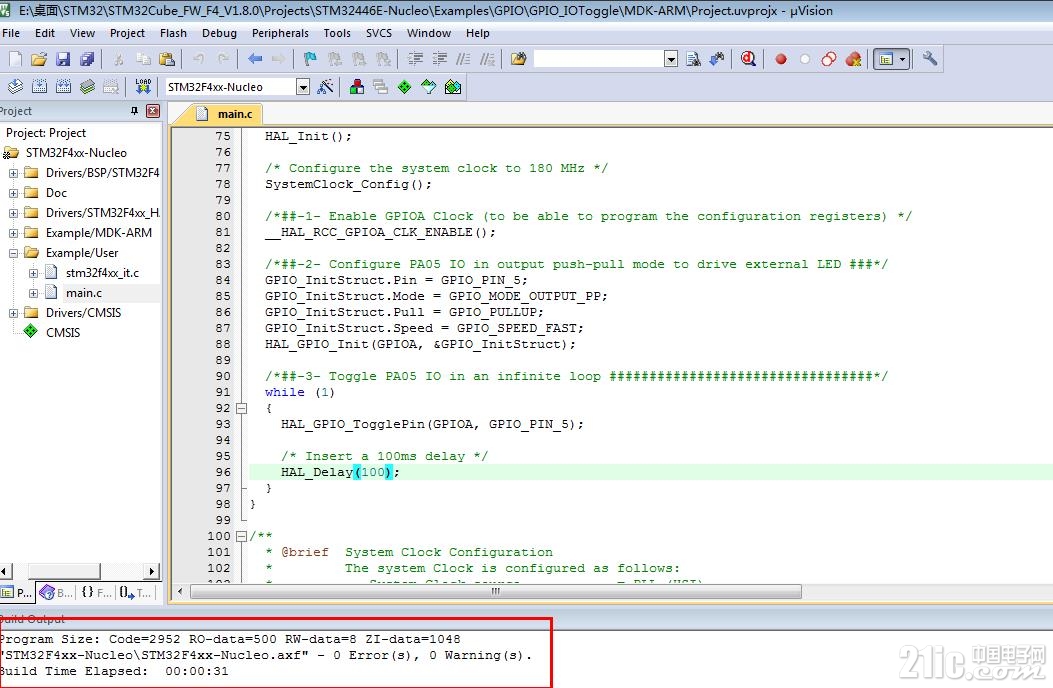Viewport: 1053px width, 688px height.
Task: Download code to flash with LOAD
Action: pos(143,87)
